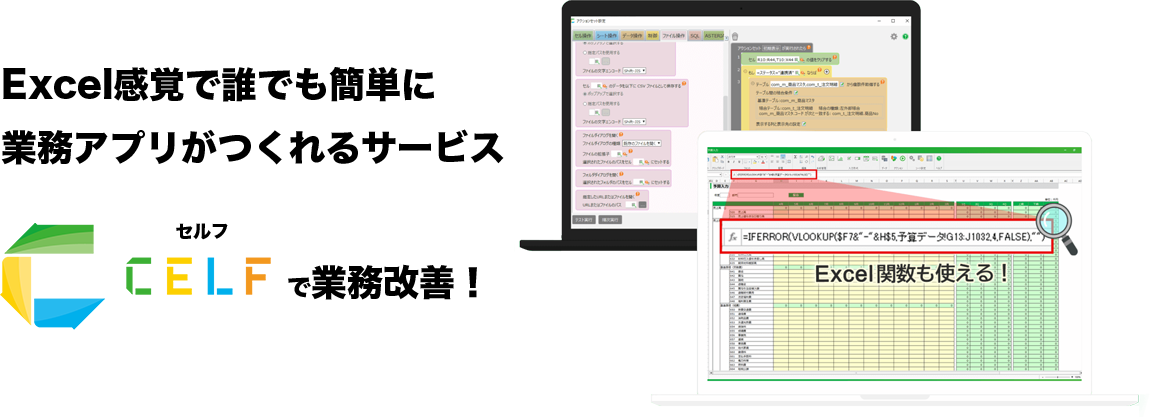Click the 補完実行 button
The image size is (1150, 417).
click(610, 220)
